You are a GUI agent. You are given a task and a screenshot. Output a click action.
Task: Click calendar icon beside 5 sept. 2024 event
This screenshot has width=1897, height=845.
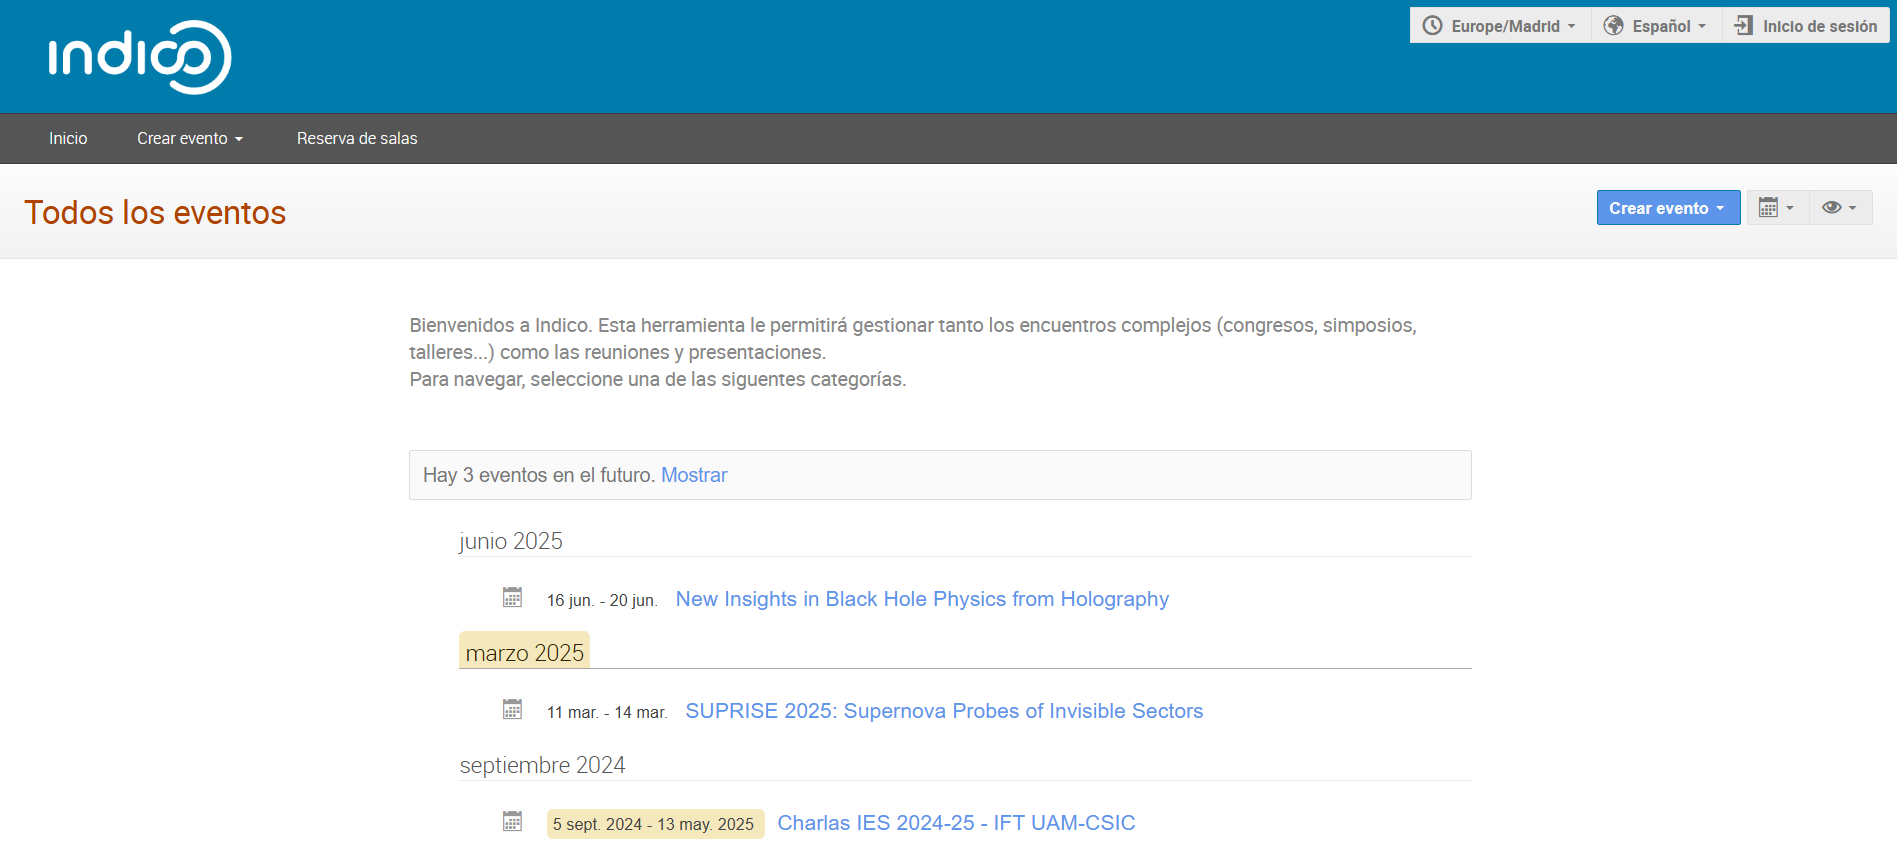coord(512,821)
